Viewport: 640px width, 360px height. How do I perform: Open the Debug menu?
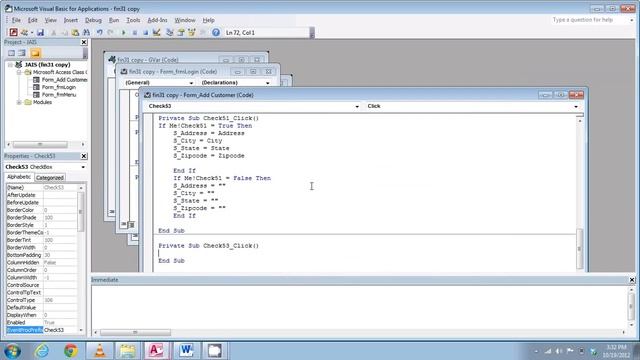[93, 20]
